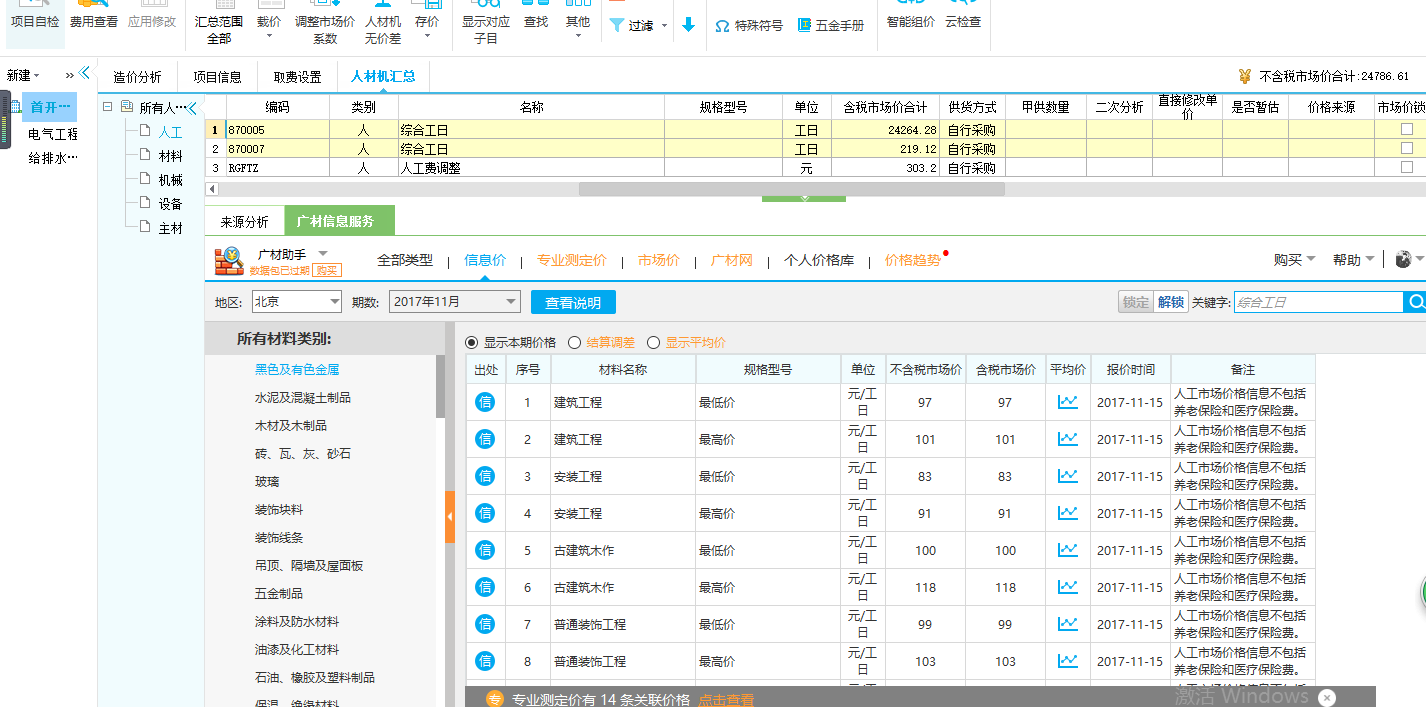Select 结算调差 radio button
Image resolution: width=1426 pixels, height=707 pixels.
coord(575,342)
